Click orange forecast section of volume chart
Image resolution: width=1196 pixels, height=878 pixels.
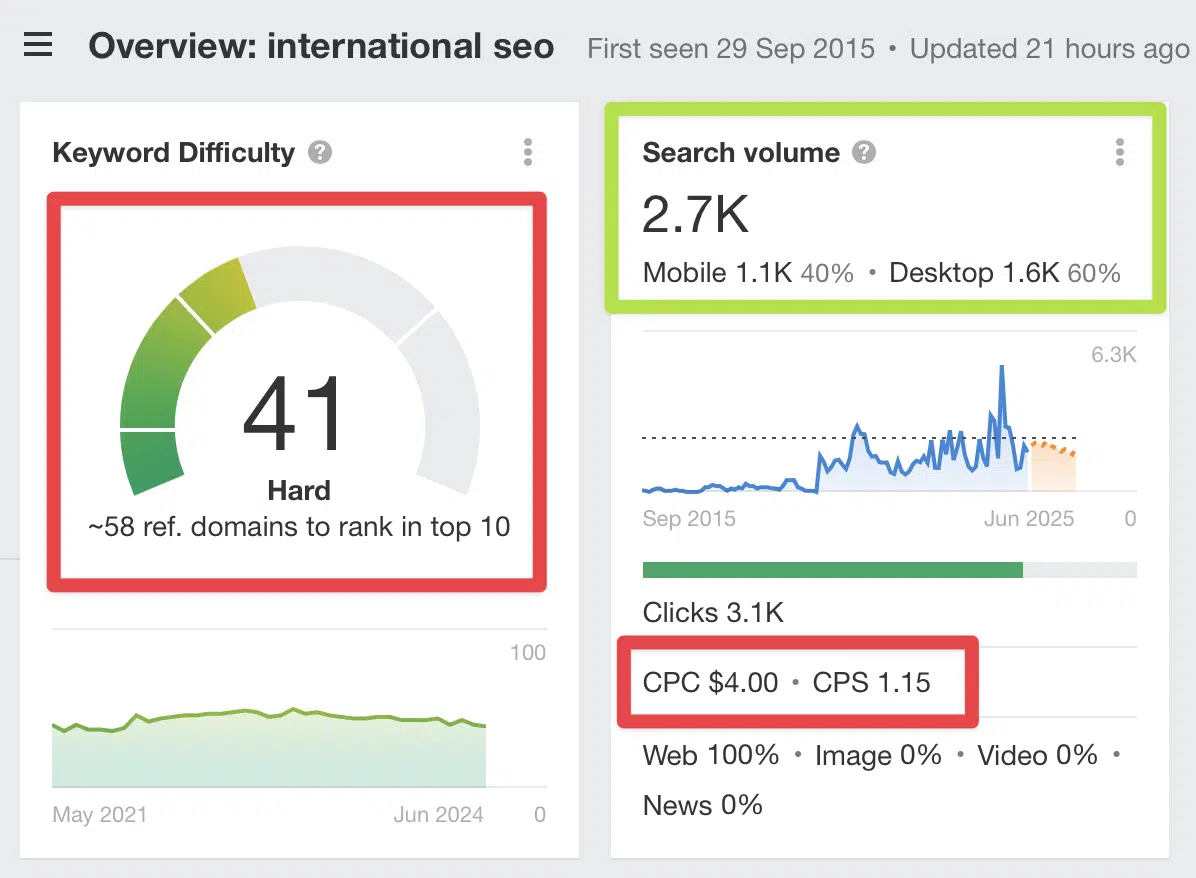pos(1053,465)
